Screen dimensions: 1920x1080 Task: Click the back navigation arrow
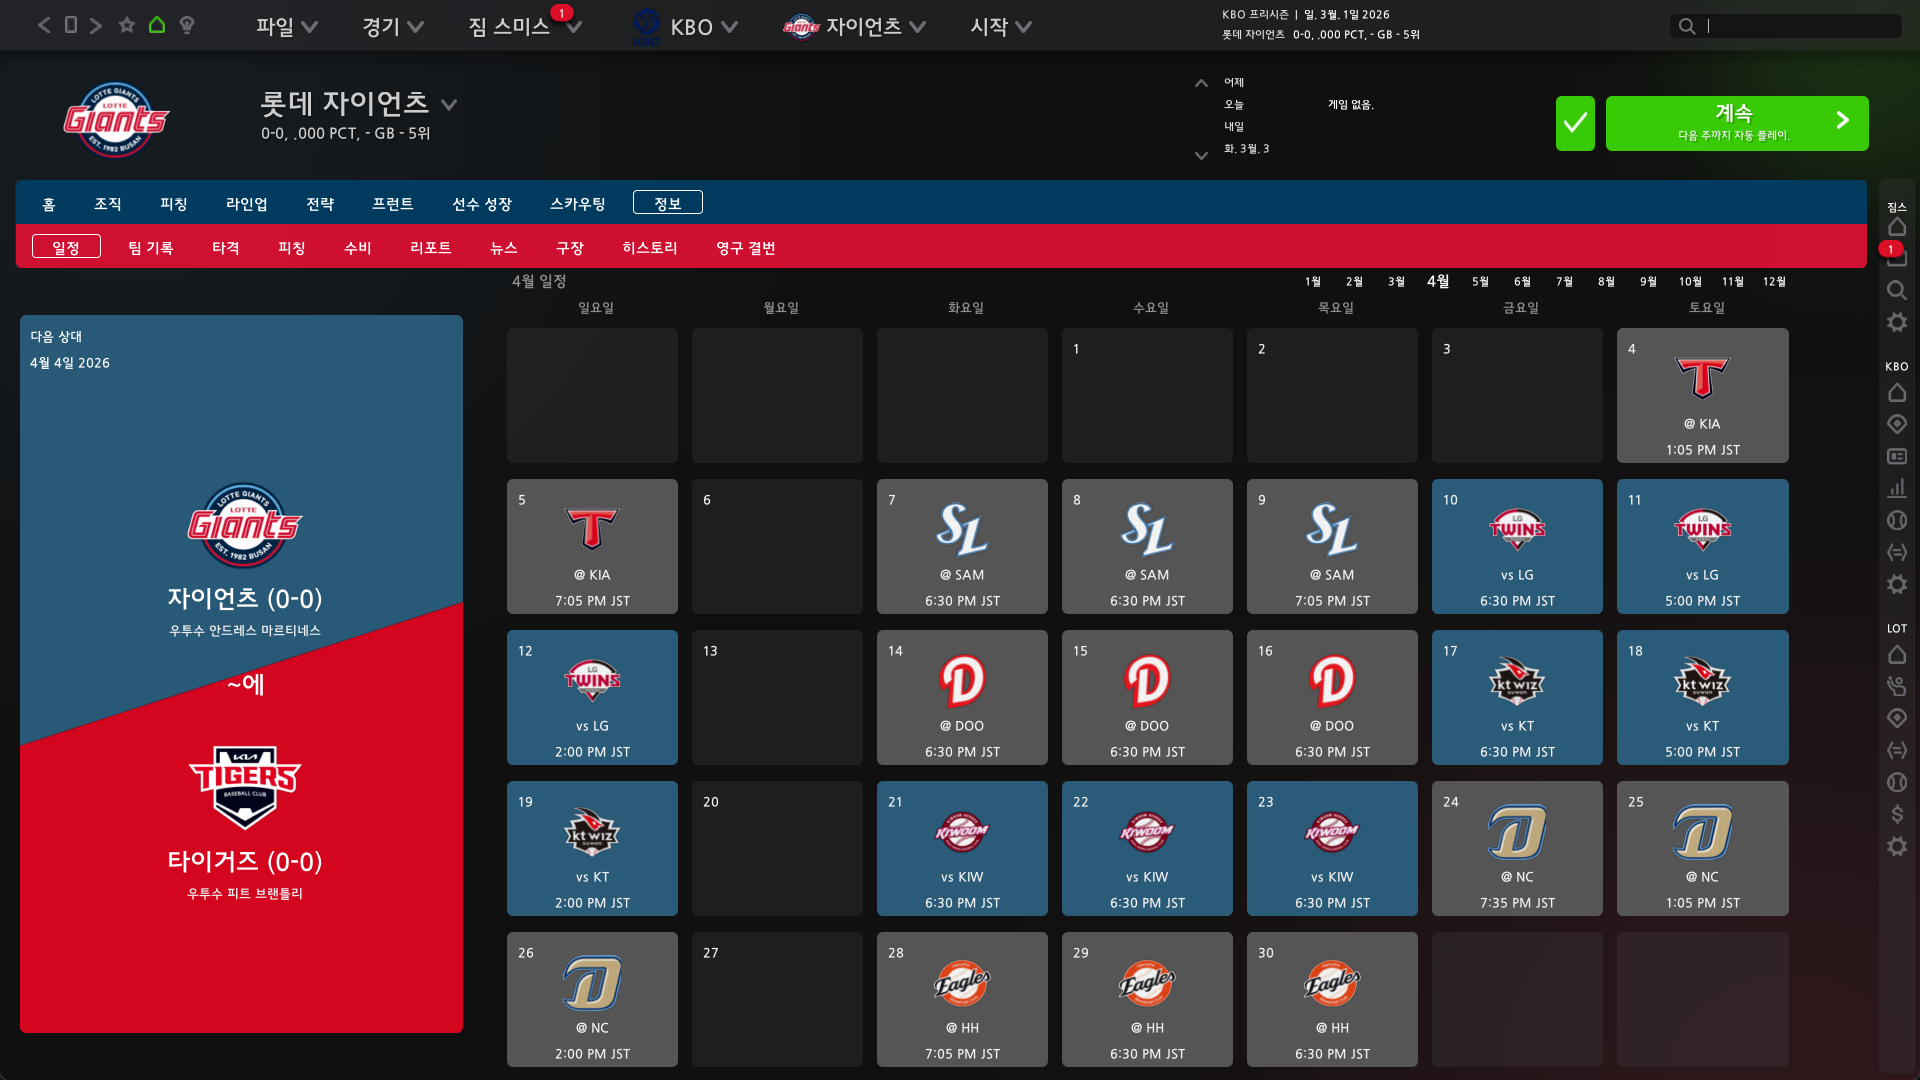tap(44, 25)
